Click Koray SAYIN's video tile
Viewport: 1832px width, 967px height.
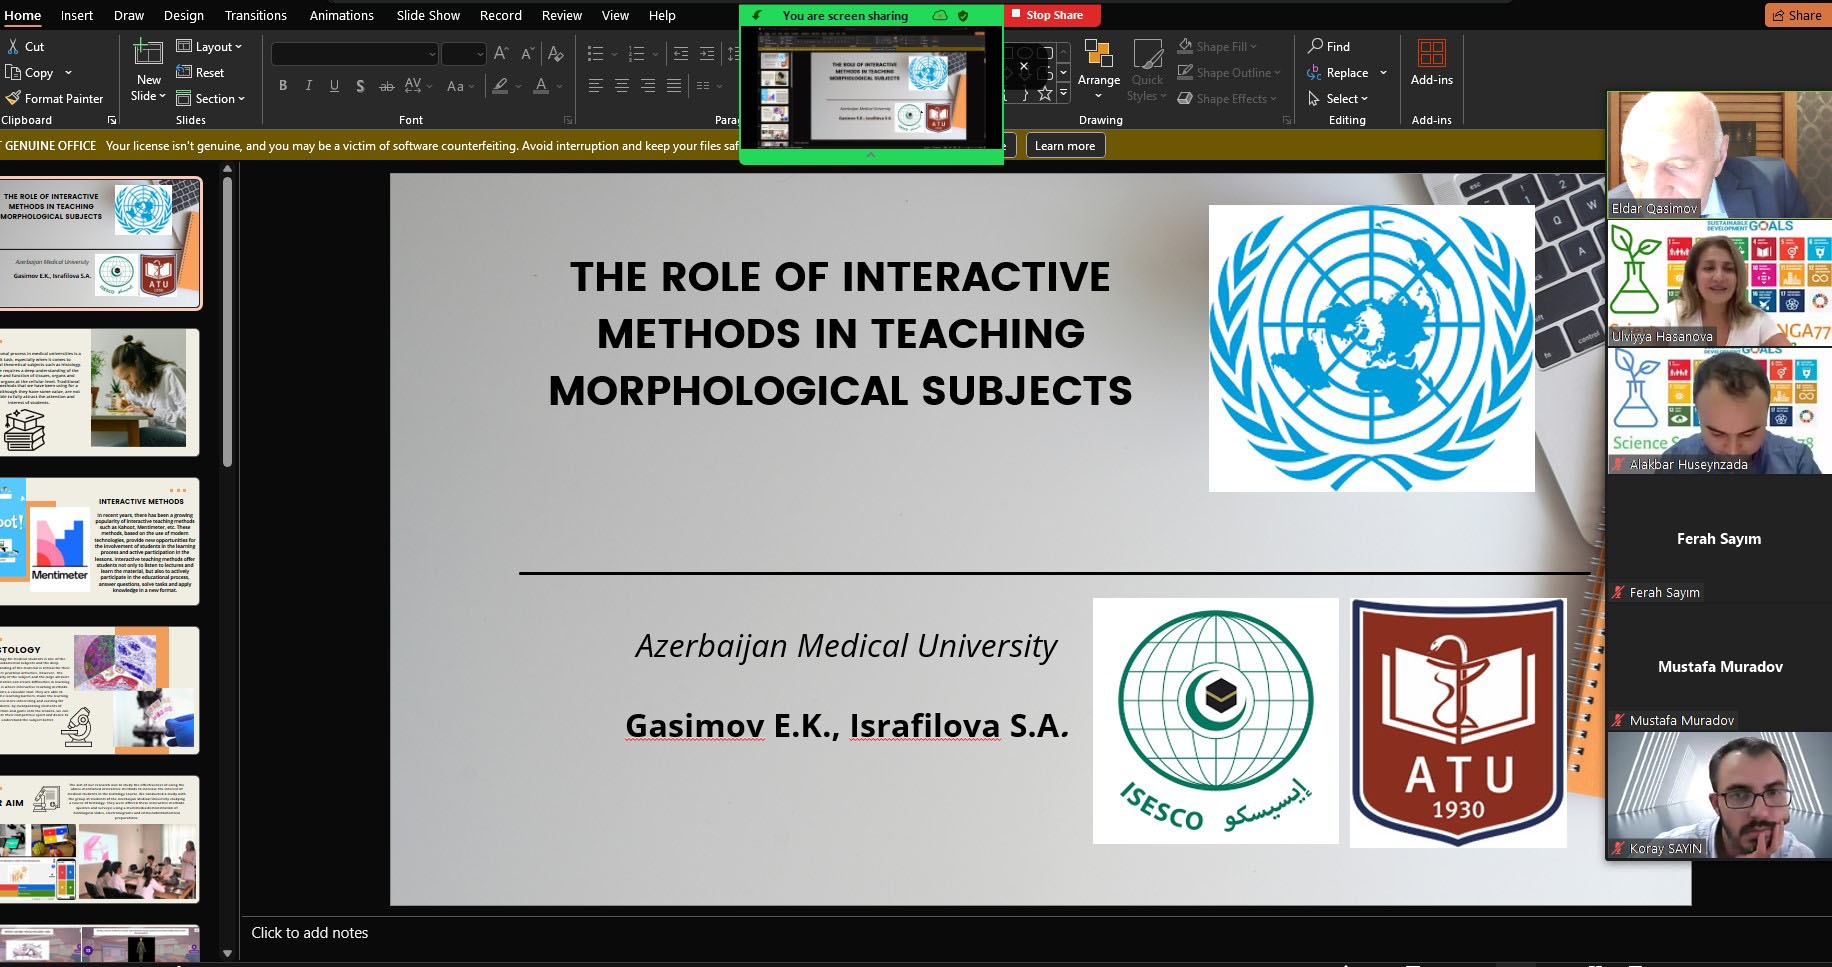tap(1719, 795)
